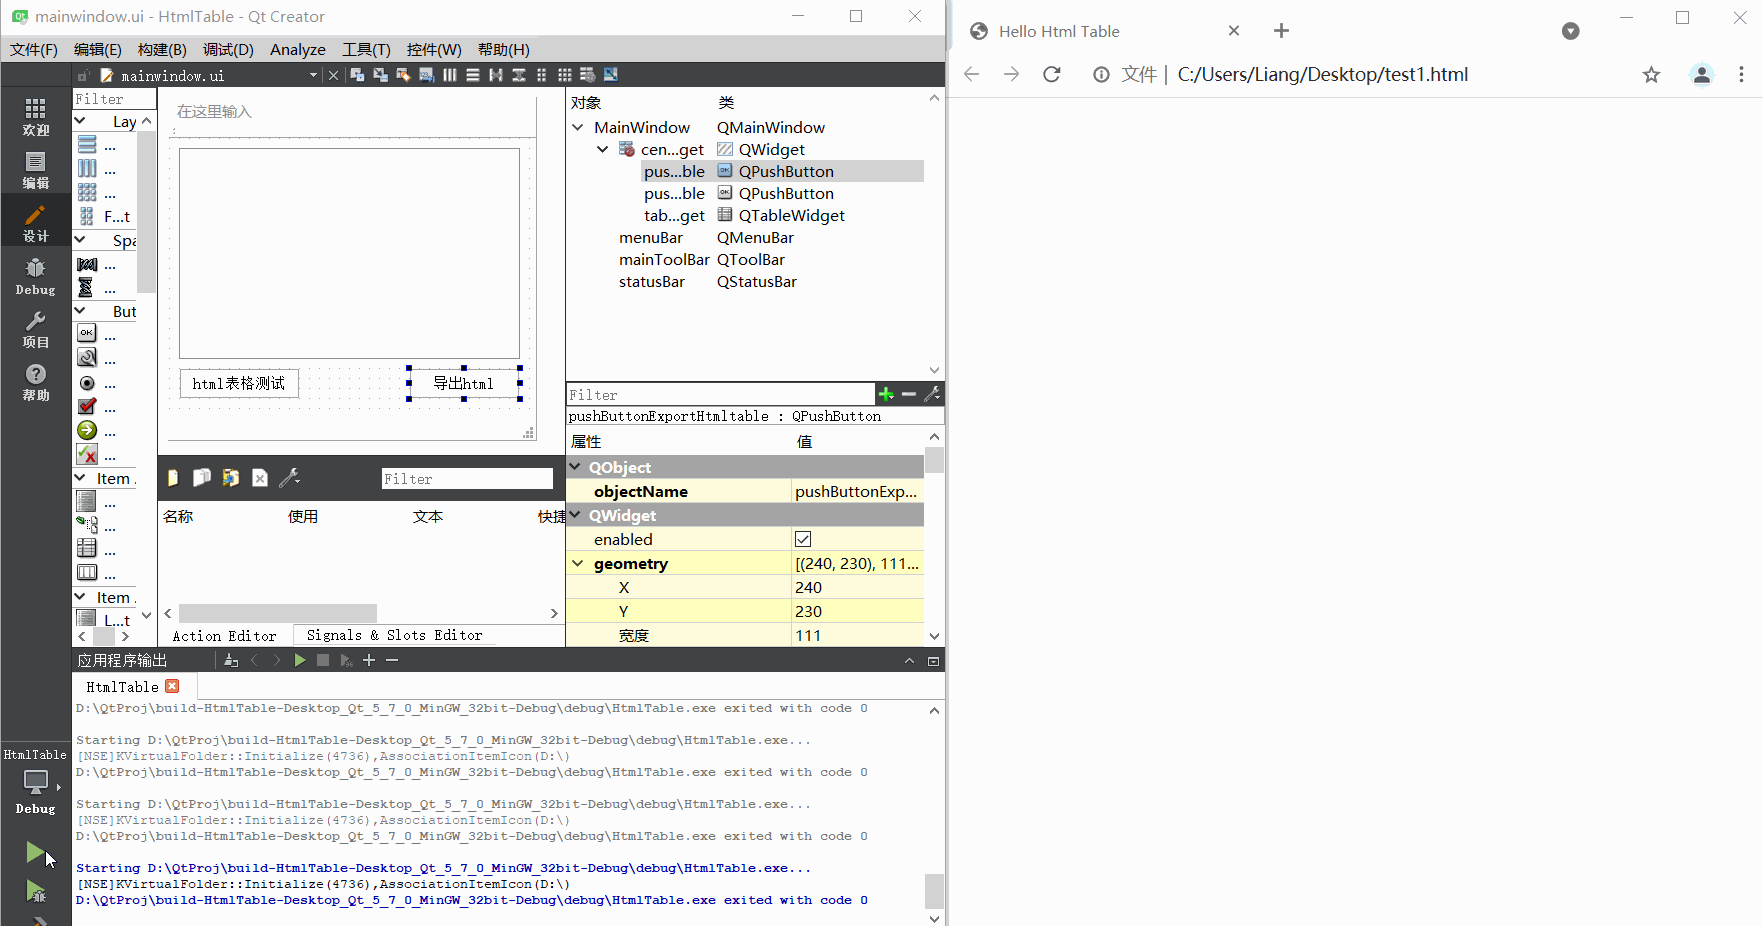
Task: Click 导出html button on form
Action: point(464,383)
